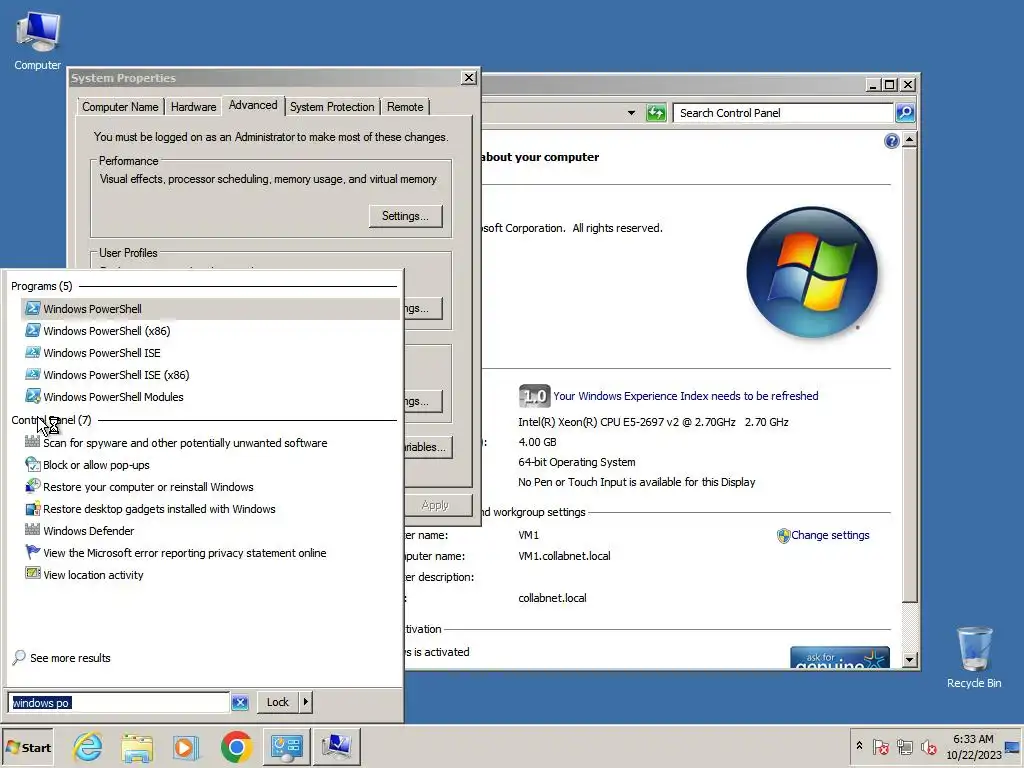This screenshot has height=768, width=1024.
Task: Open Windows PowerShell ISE (x86) result
Action: point(210,375)
